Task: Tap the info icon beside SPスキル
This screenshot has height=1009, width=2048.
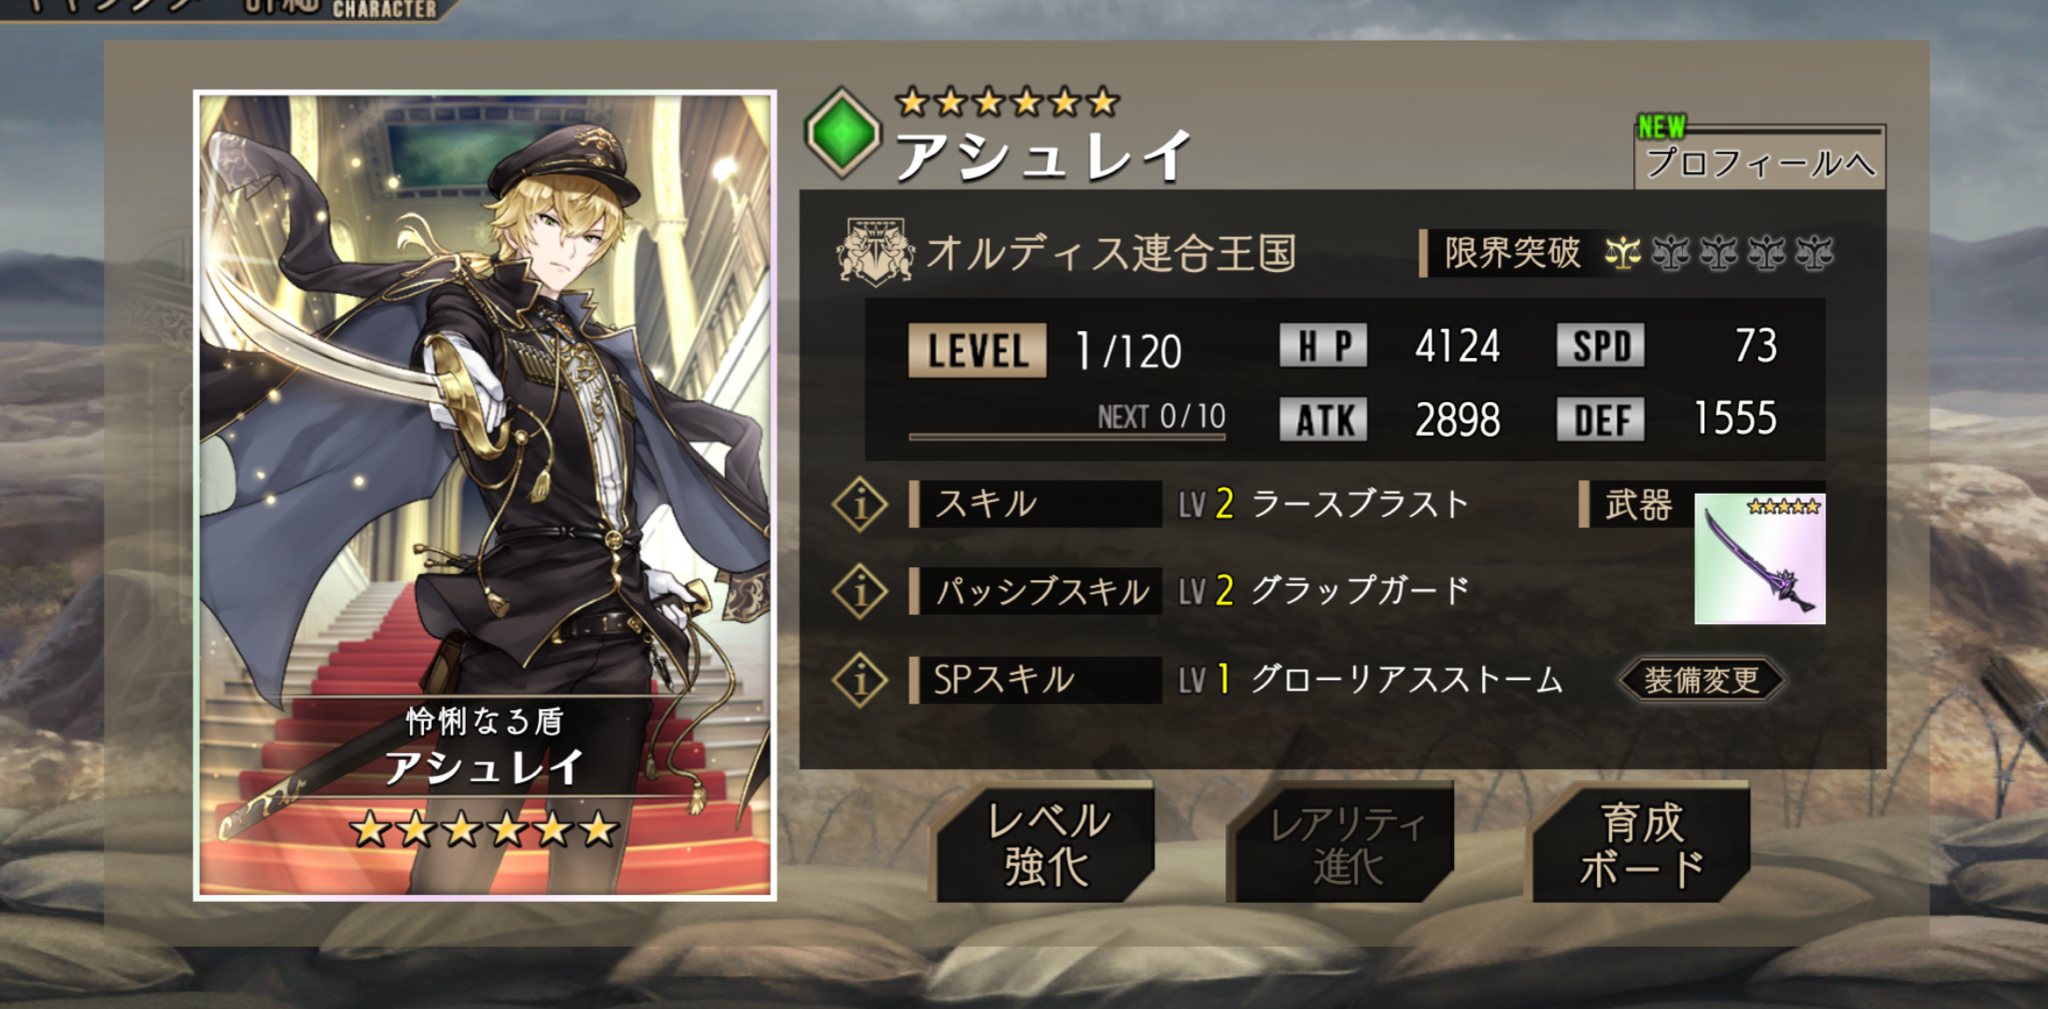Action: pos(860,680)
